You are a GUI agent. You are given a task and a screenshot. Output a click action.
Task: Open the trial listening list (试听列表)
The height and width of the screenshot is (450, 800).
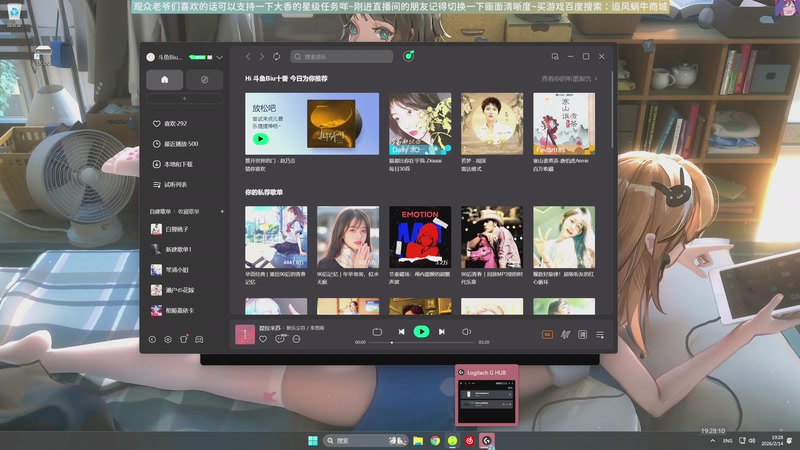[x=170, y=185]
